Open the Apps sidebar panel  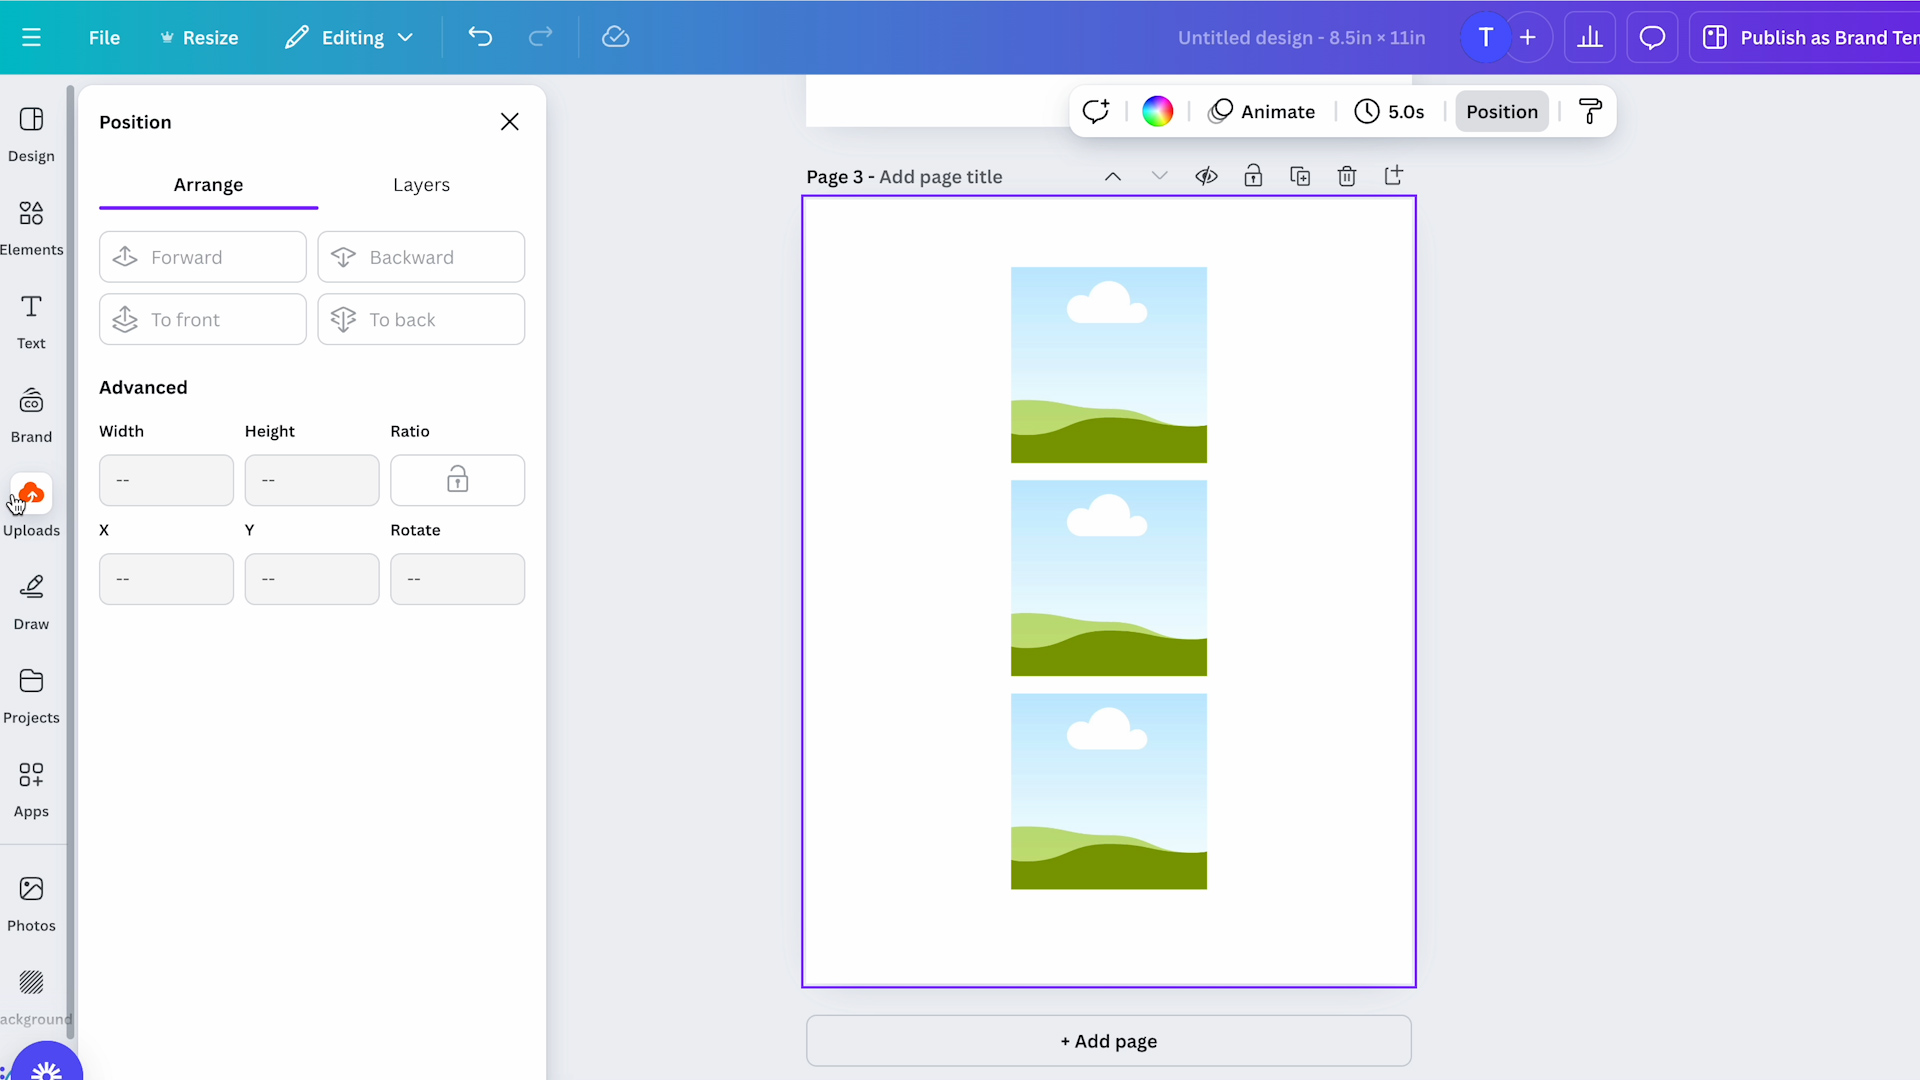click(x=31, y=790)
